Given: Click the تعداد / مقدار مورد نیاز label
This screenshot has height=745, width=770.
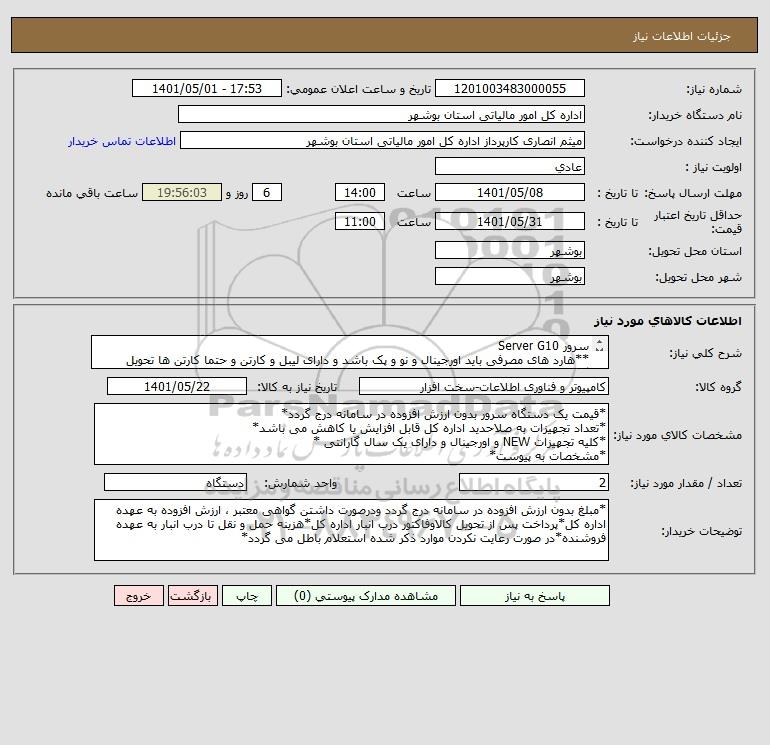Looking at the screenshot, I should [x=686, y=483].
